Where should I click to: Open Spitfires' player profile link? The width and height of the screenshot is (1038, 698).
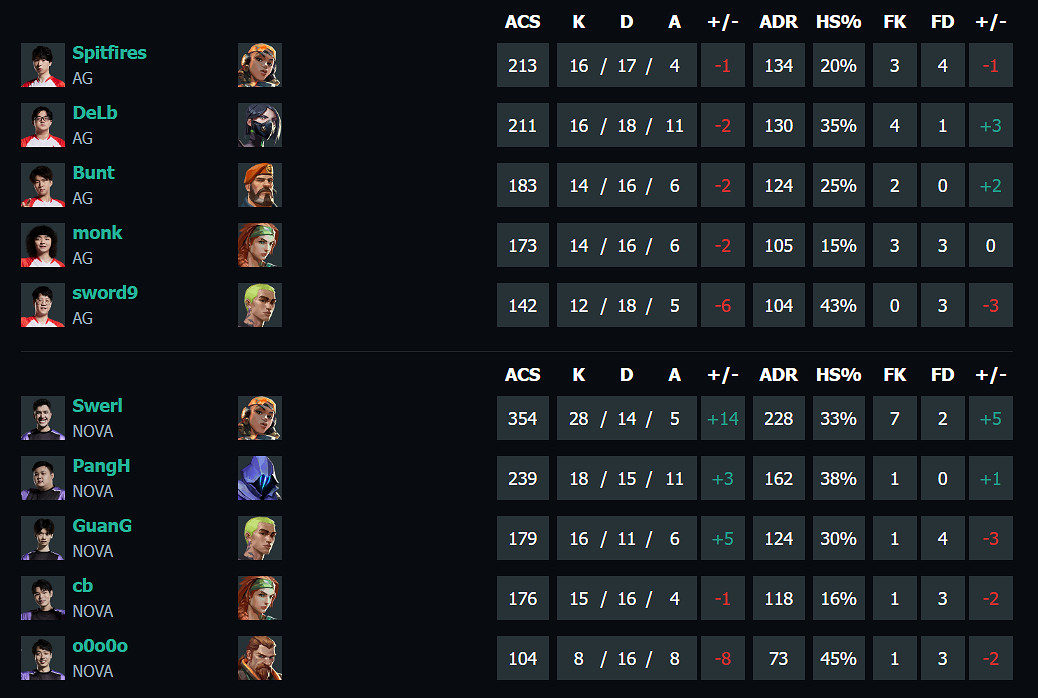point(109,53)
